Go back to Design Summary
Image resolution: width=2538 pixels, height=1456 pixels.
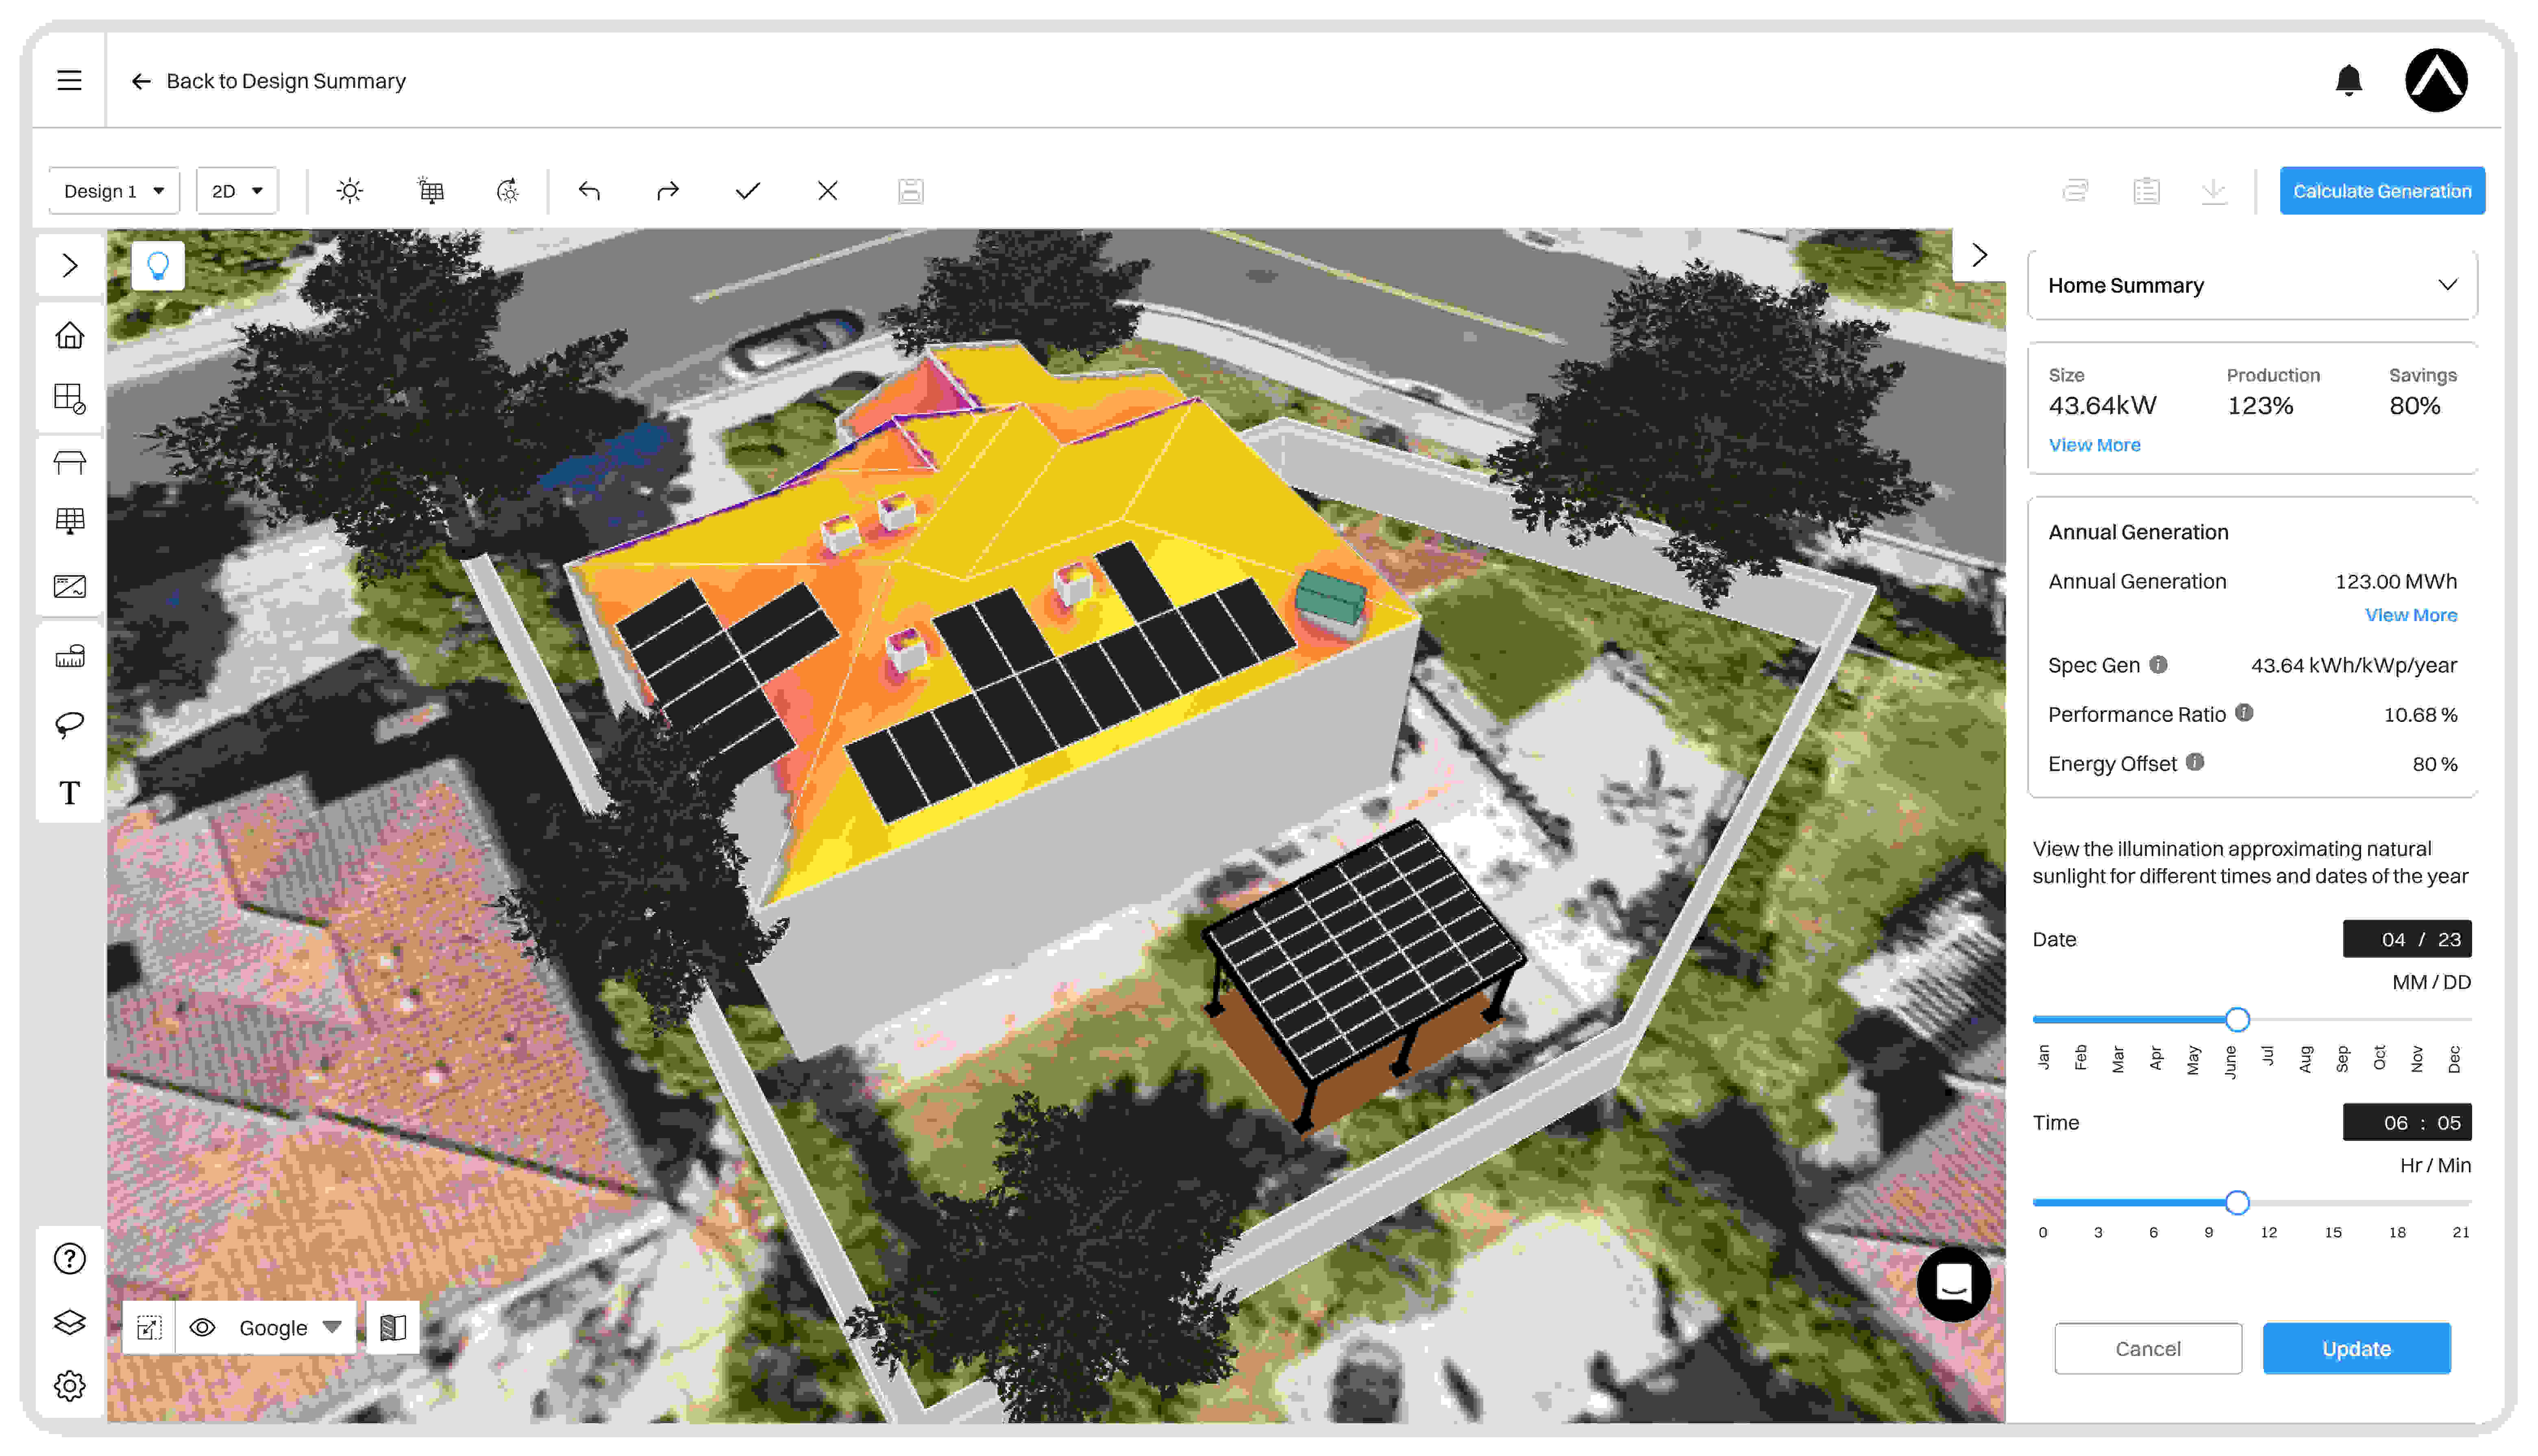[x=268, y=81]
